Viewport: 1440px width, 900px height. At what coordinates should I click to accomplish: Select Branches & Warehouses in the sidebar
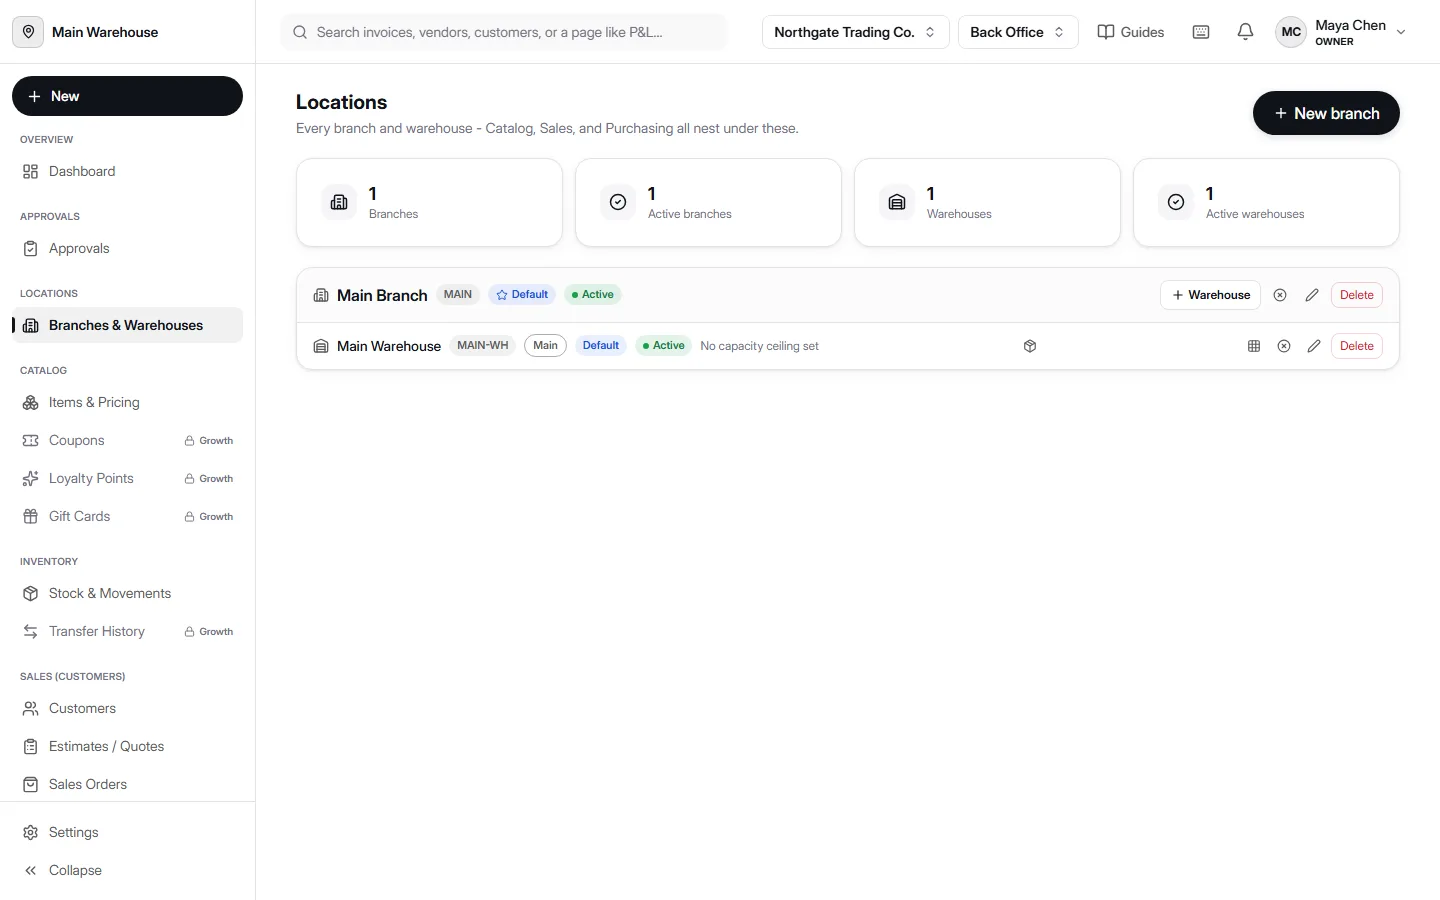127,325
